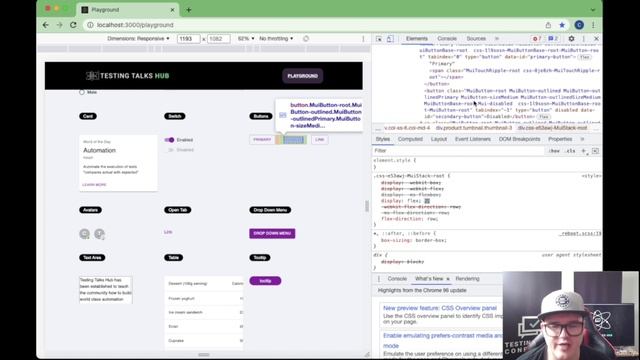Click the new style rule plus icon
The image size is (640, 360).
tap(584, 151)
